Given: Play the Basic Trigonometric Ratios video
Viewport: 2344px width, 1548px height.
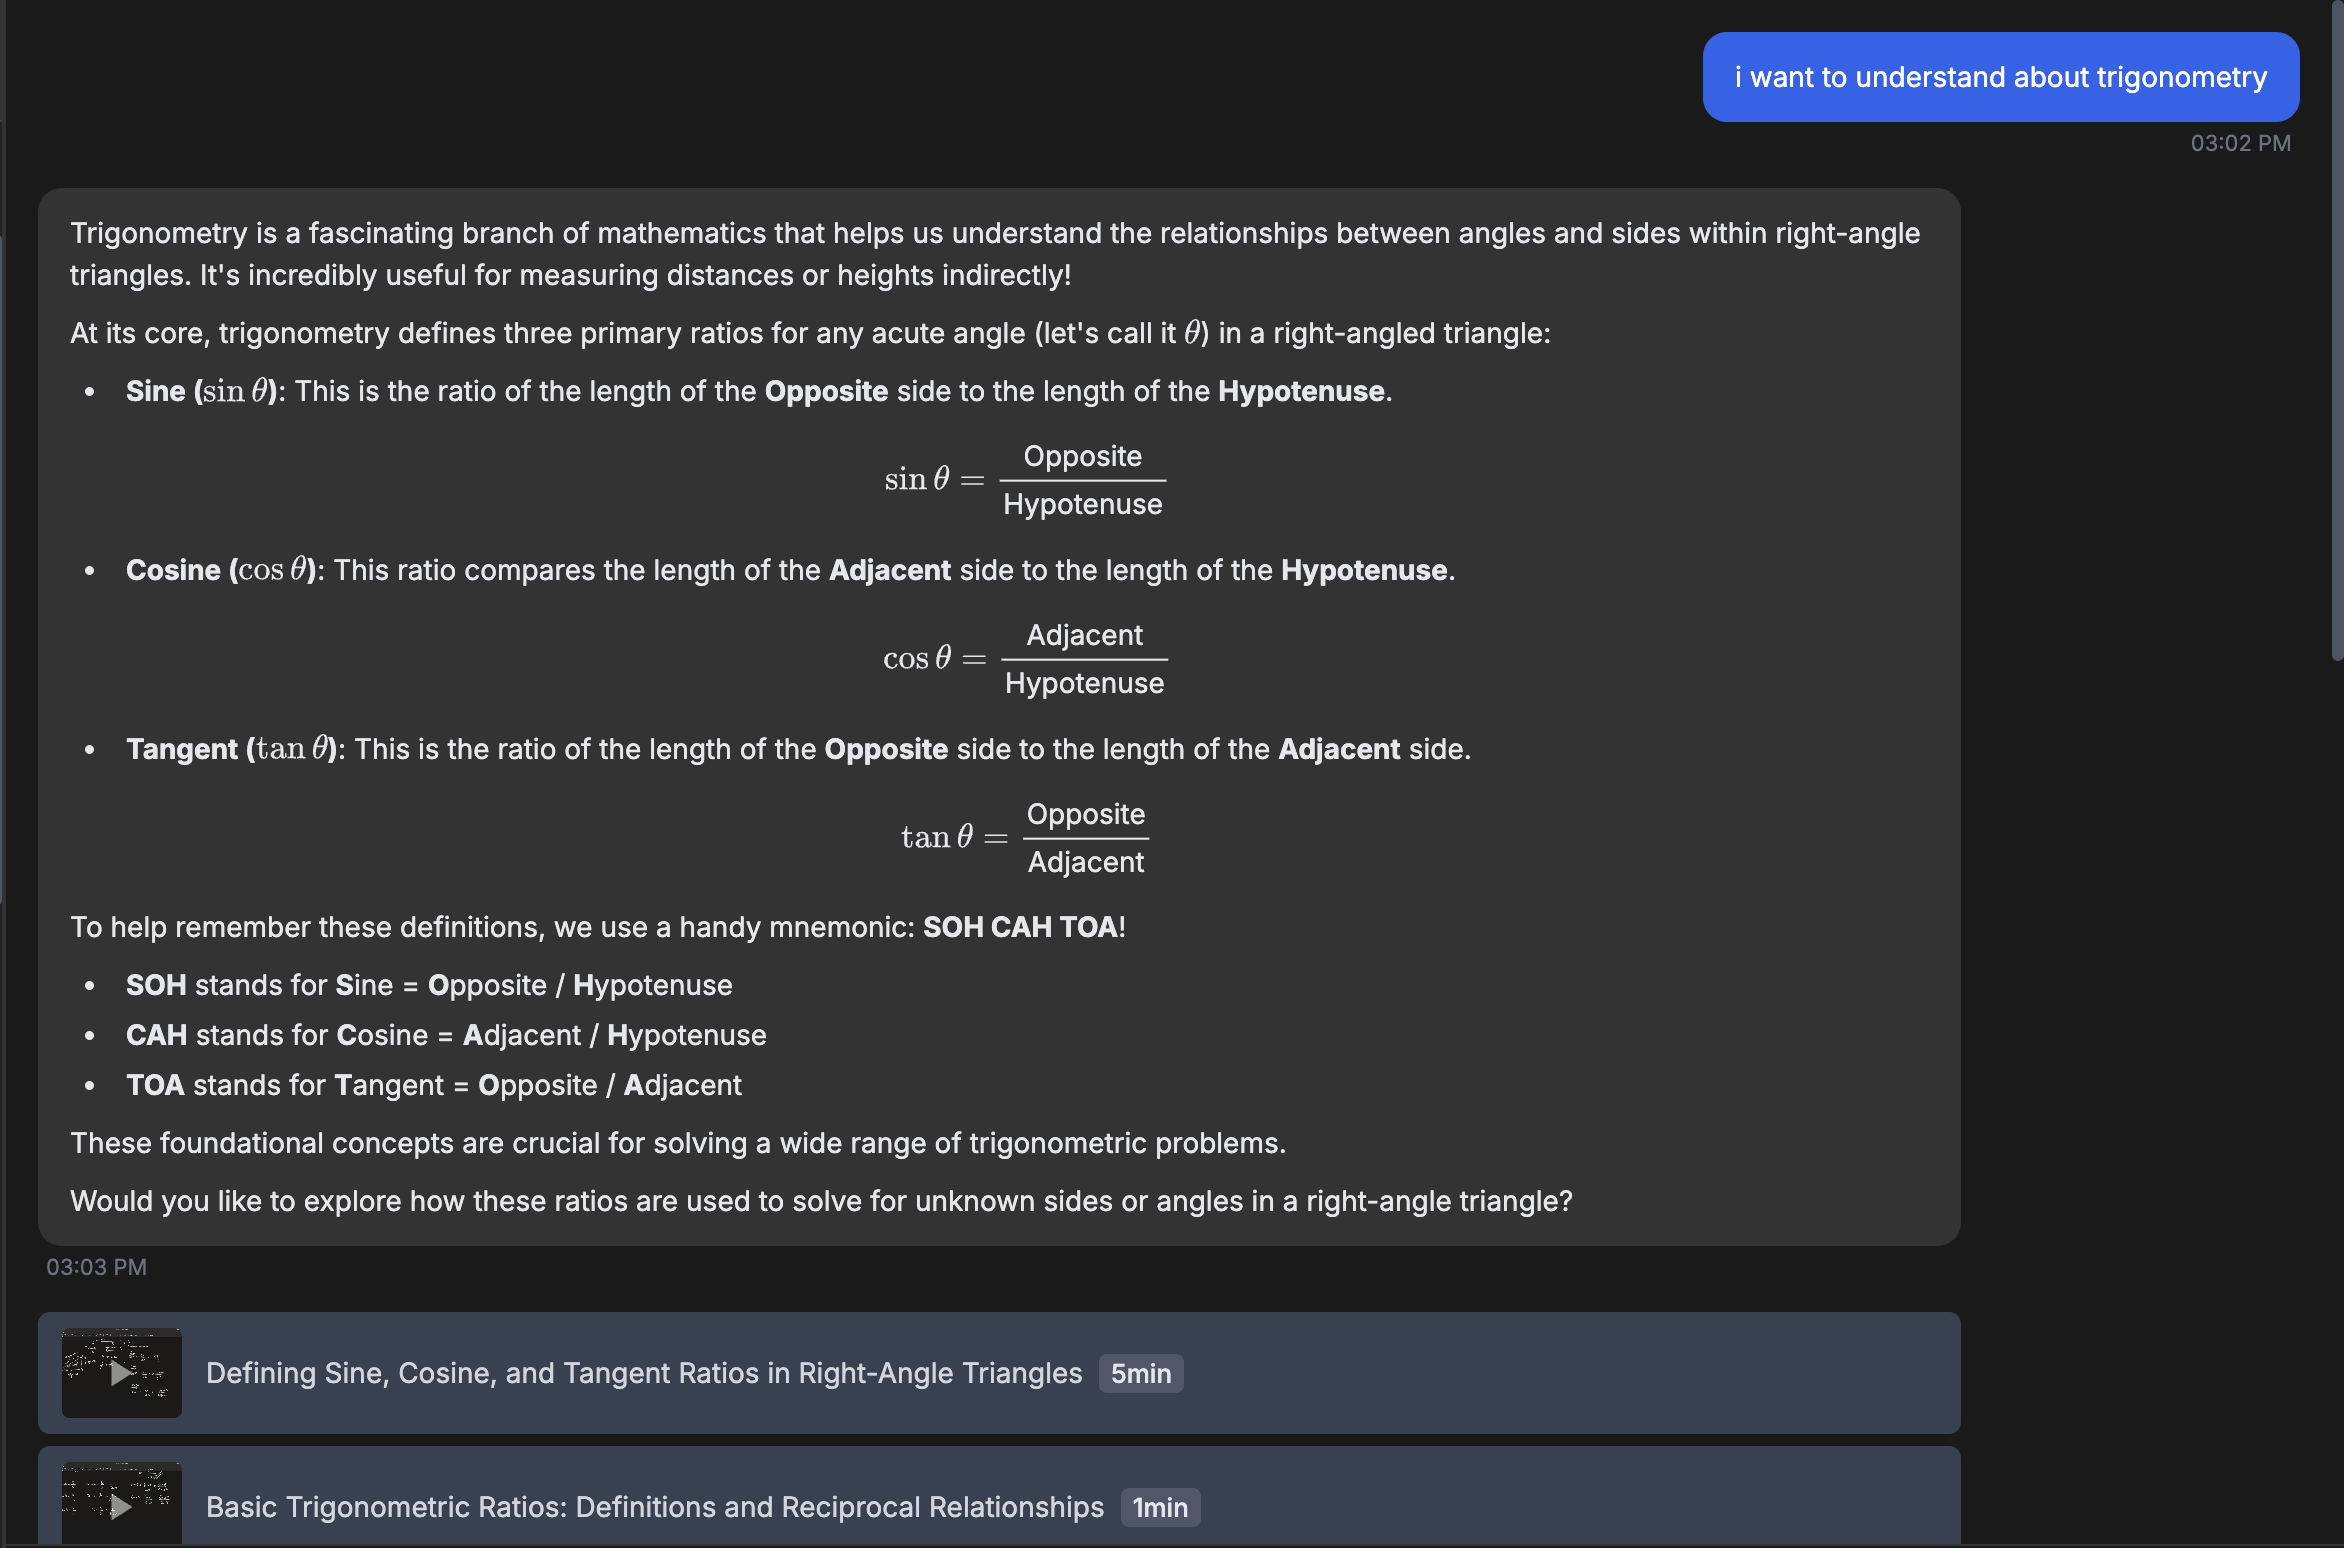Looking at the screenshot, I should click(121, 1505).
